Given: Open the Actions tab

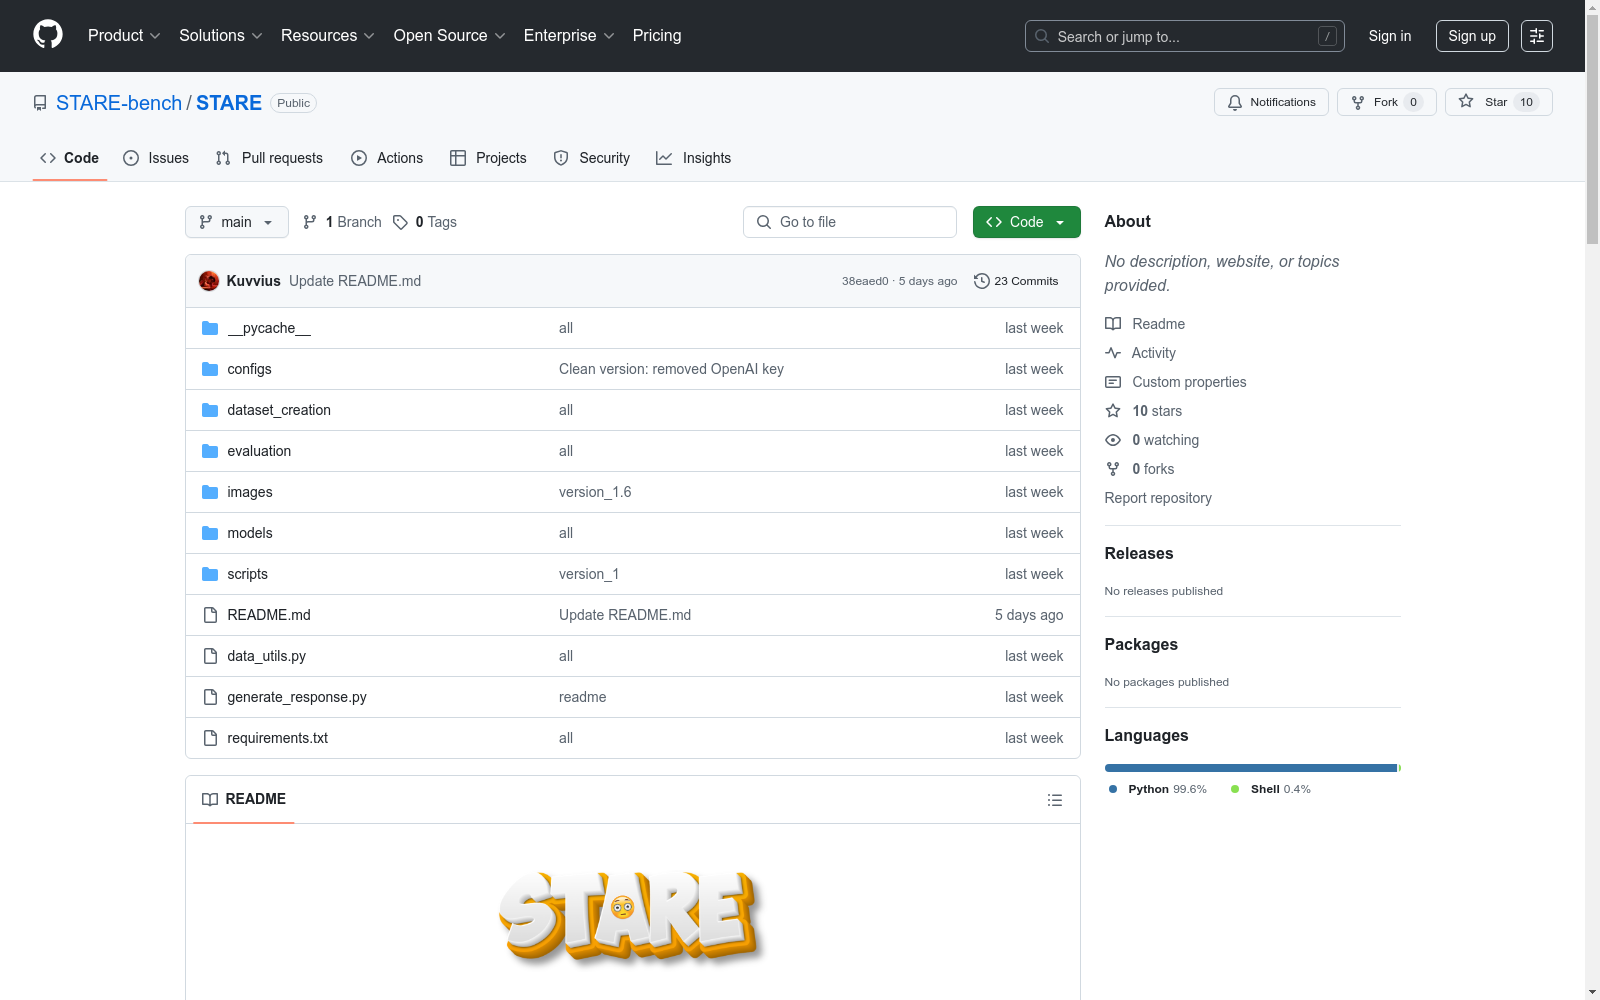Looking at the screenshot, I should (387, 158).
